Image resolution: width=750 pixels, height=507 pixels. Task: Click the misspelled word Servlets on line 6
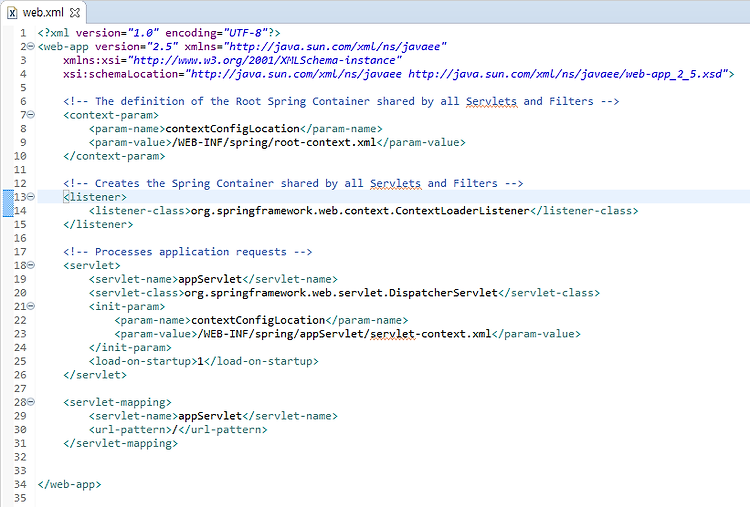point(491,101)
